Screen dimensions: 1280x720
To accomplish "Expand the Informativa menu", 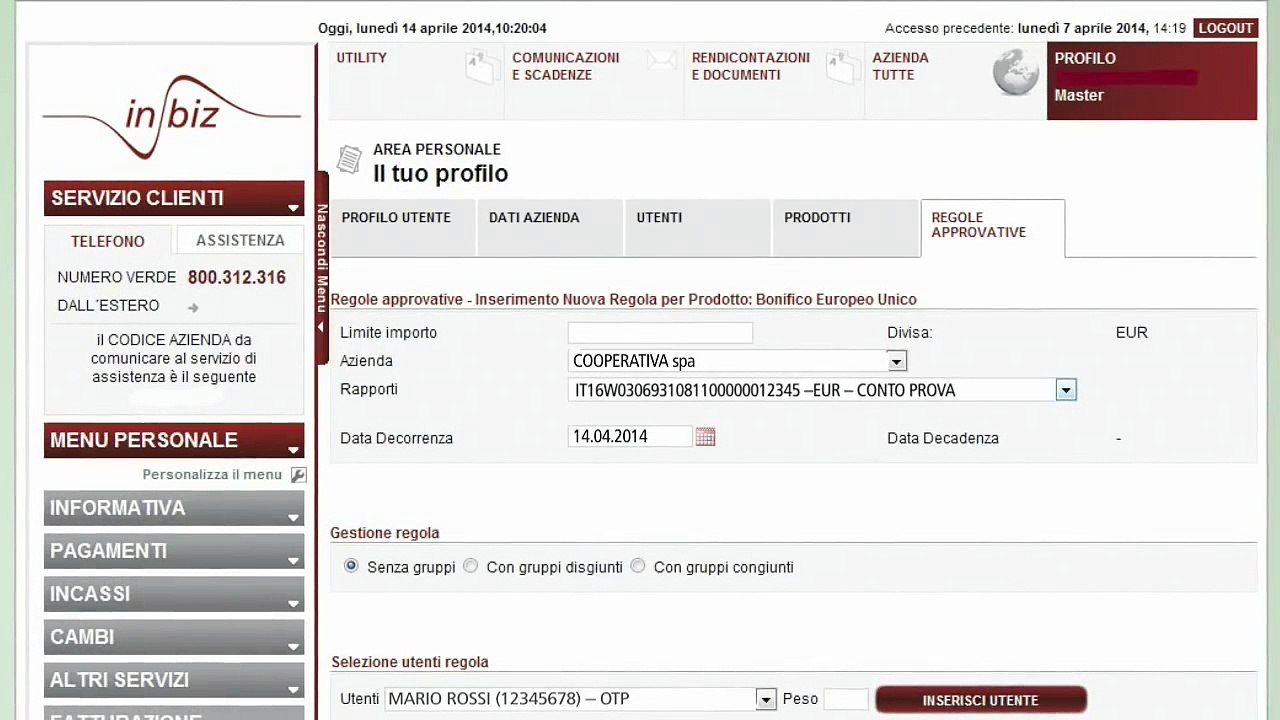I will click(174, 508).
